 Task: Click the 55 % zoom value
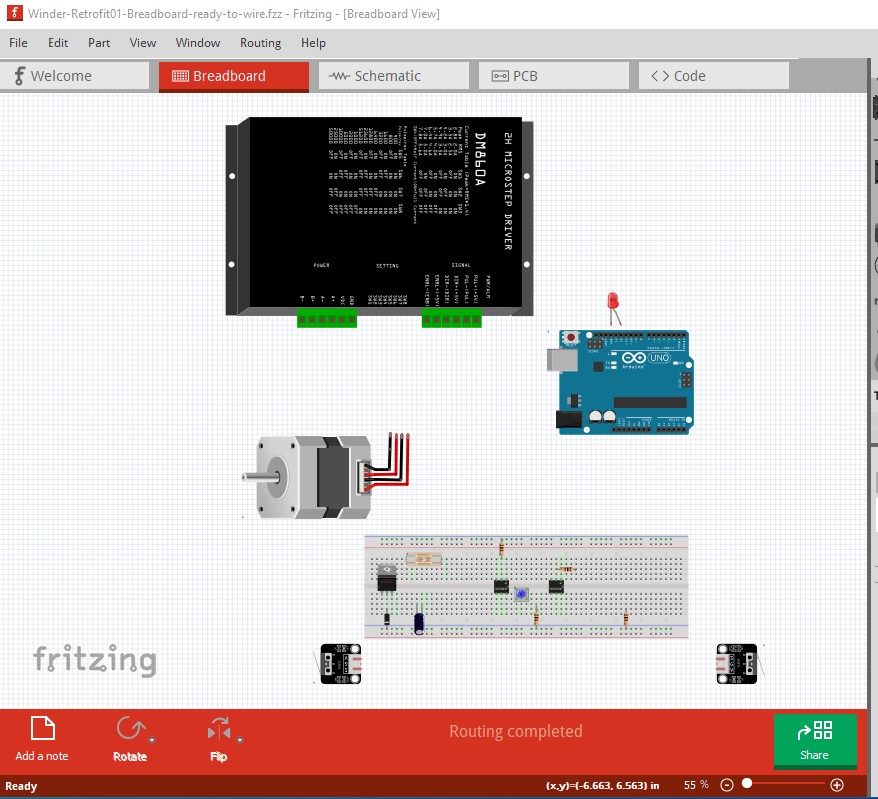pyautogui.click(x=696, y=785)
